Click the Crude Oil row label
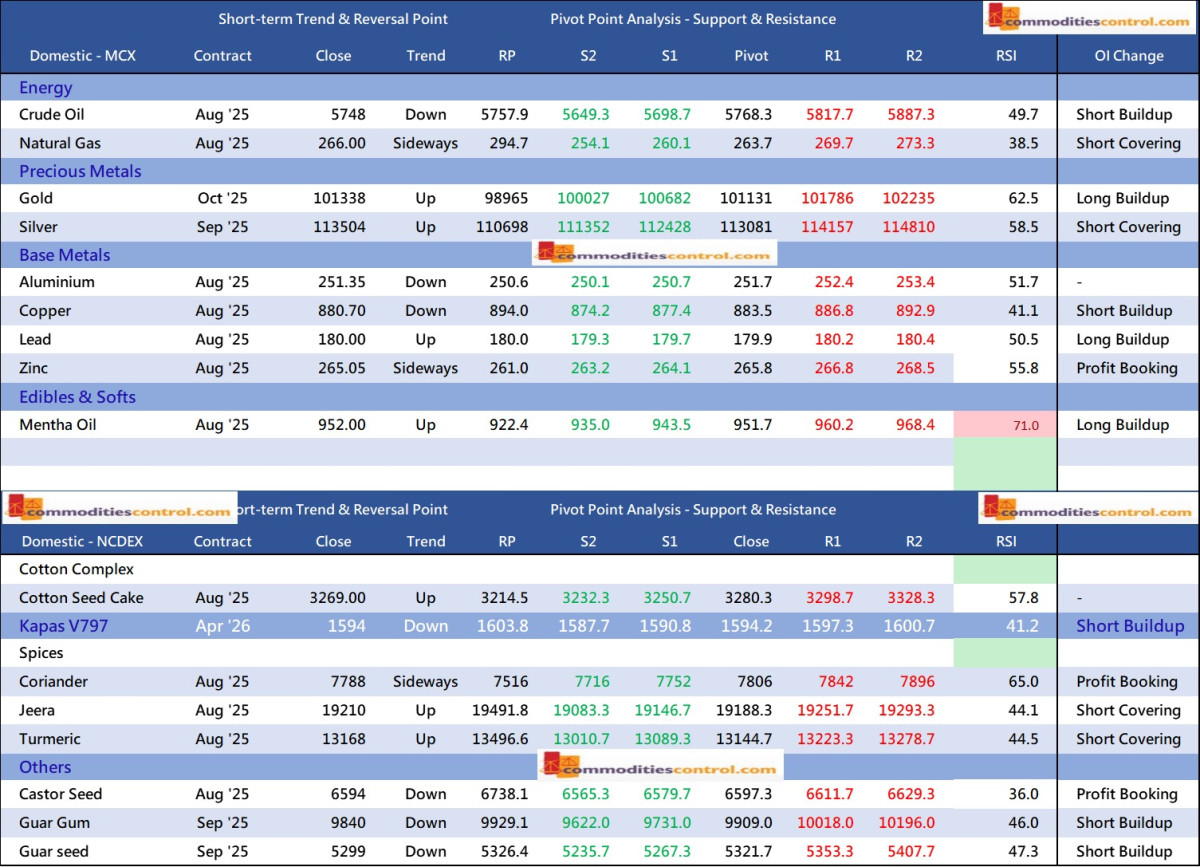The height and width of the screenshot is (867, 1200). coord(51,115)
